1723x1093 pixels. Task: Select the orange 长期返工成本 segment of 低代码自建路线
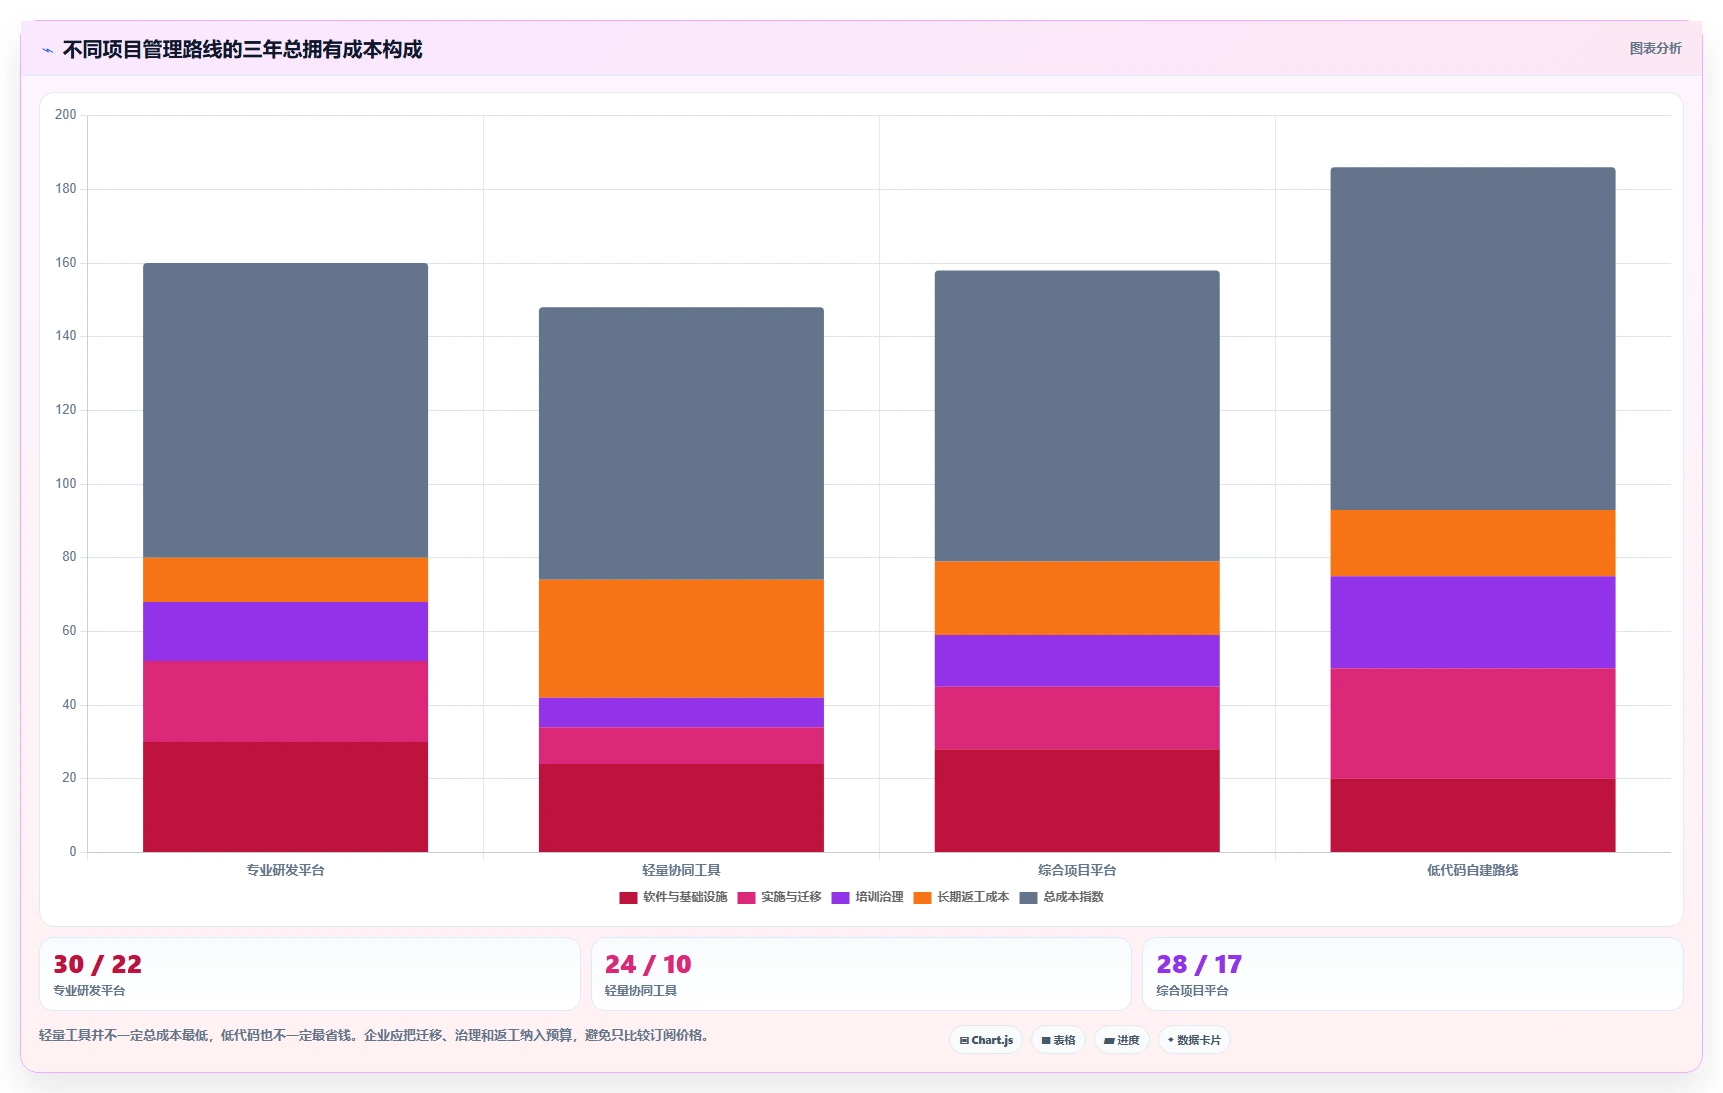pyautogui.click(x=1473, y=543)
